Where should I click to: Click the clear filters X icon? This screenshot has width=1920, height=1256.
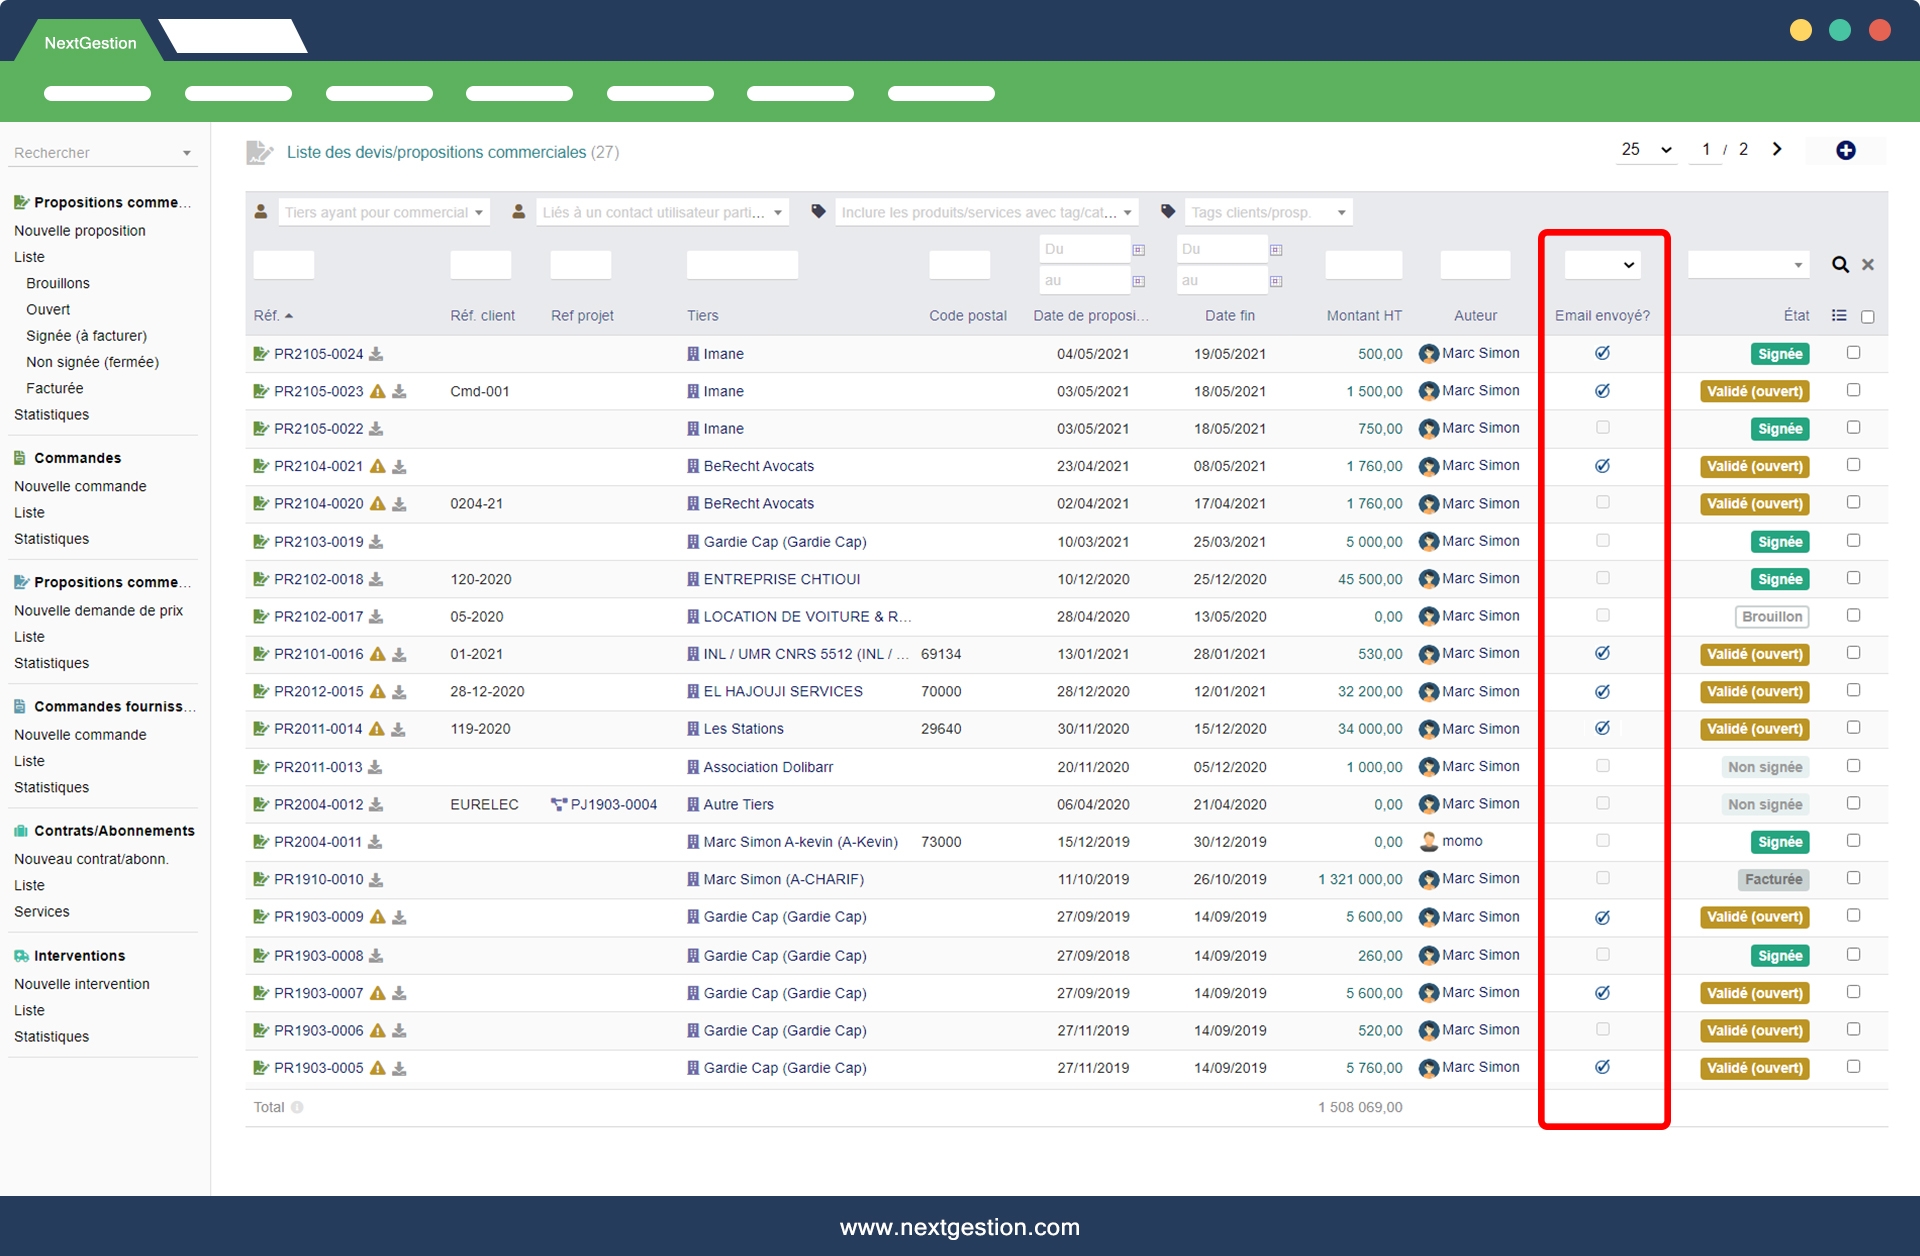tap(1868, 265)
